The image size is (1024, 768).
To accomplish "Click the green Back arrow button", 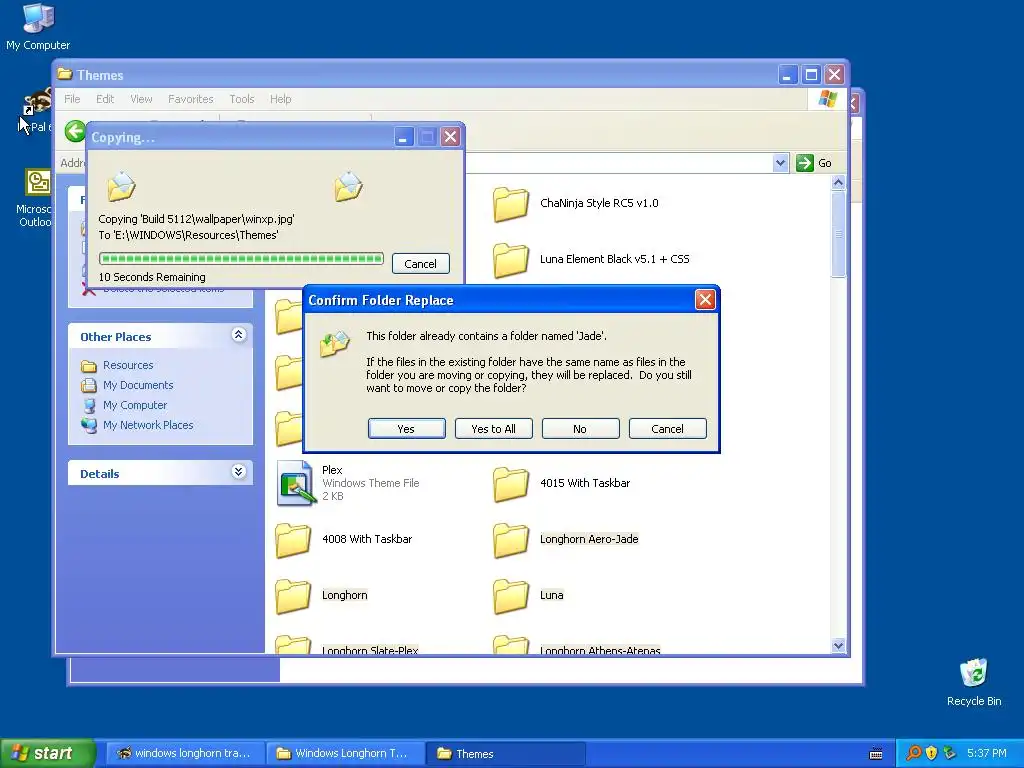I will pos(75,131).
